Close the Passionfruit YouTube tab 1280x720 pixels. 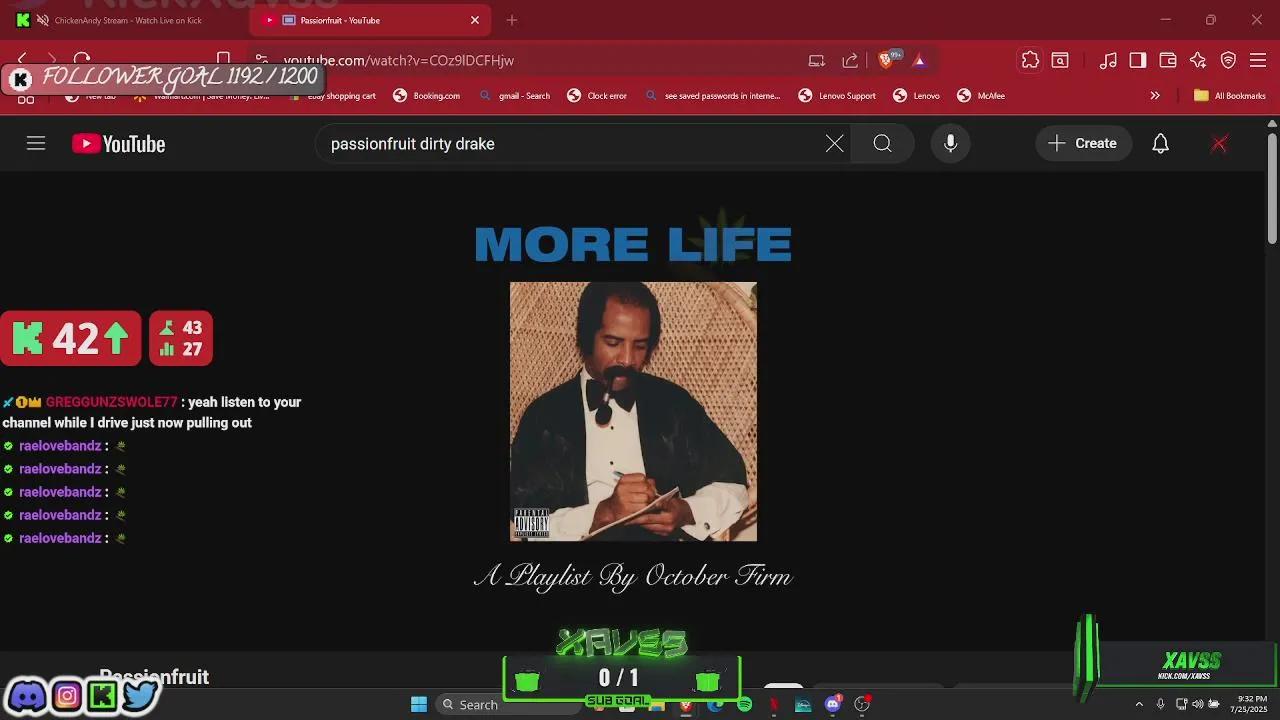[x=475, y=20]
